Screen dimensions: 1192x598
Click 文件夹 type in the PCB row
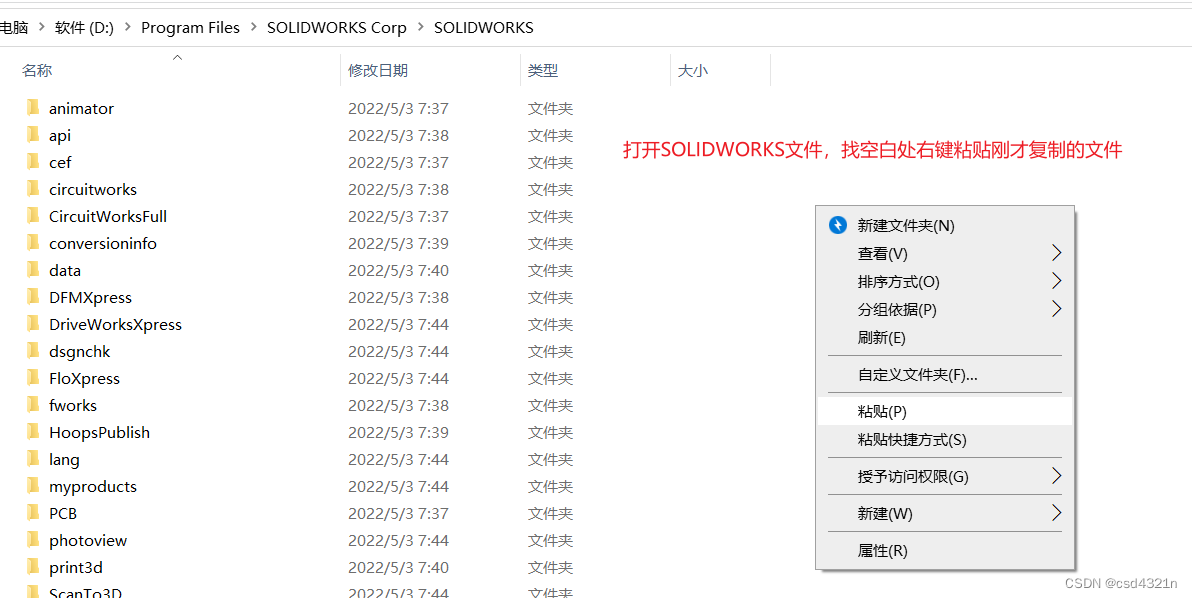(550, 513)
